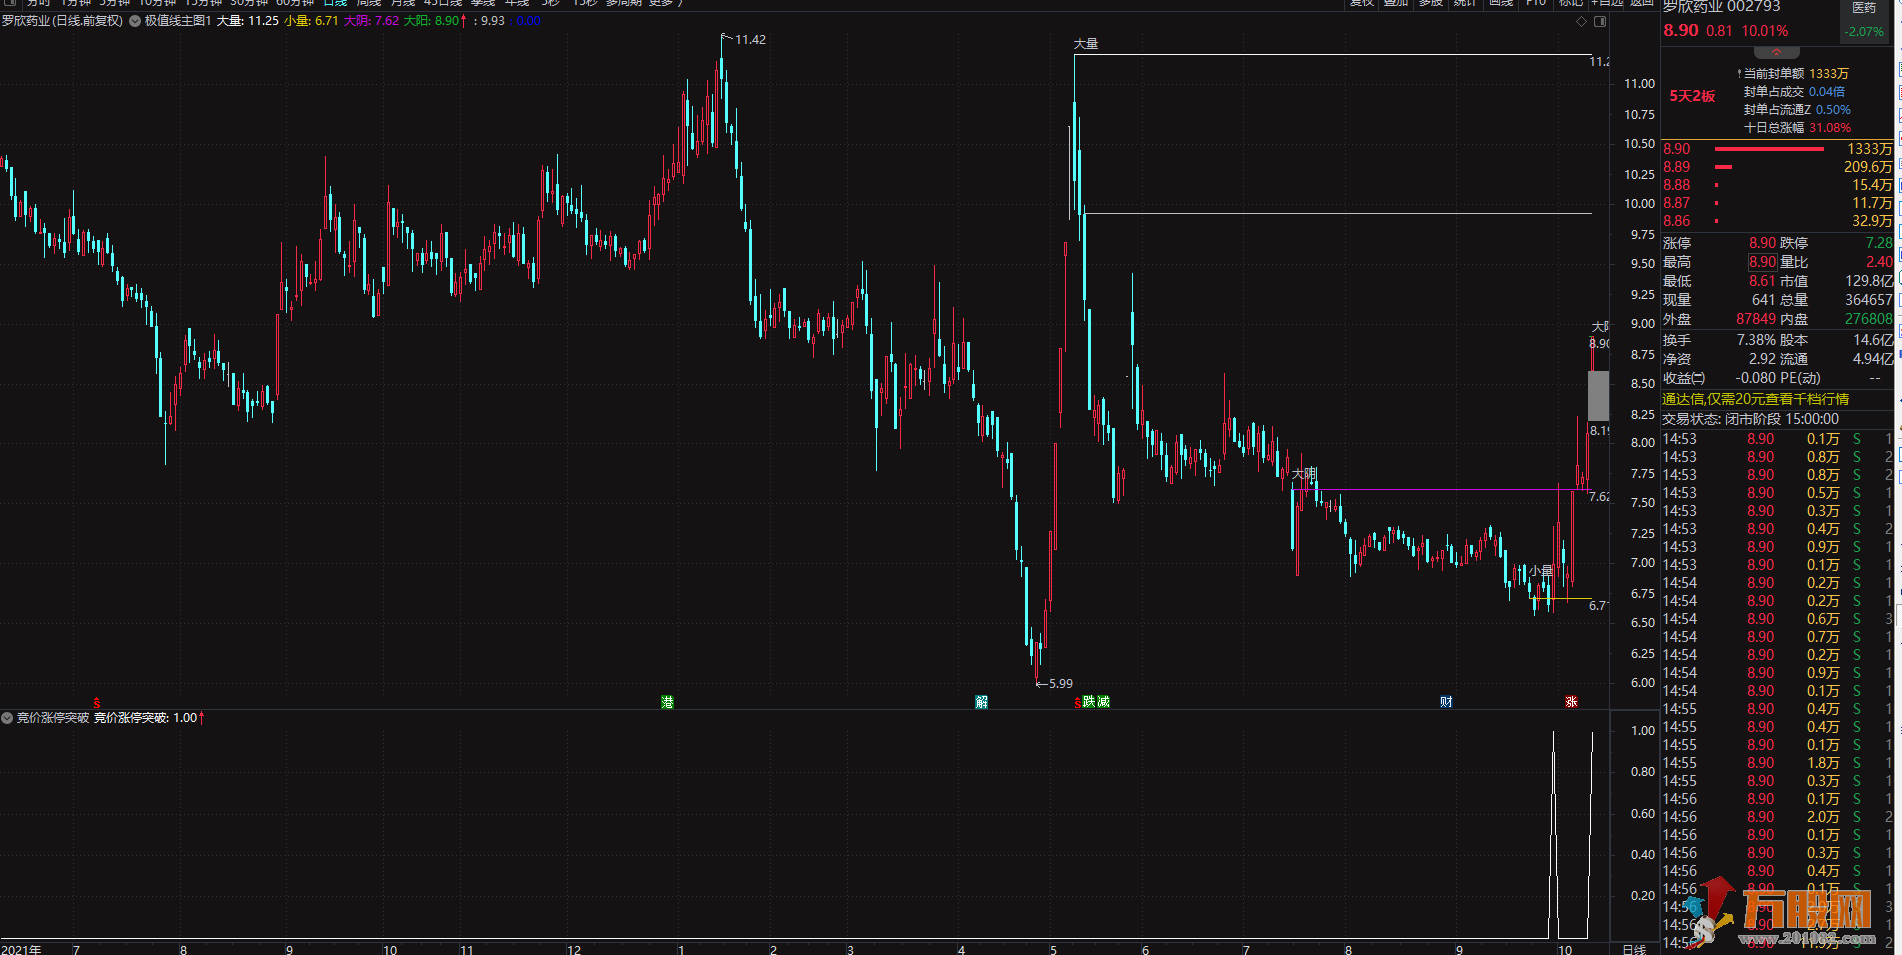The image size is (1902, 955).
Task: Click the 罗欣药业 002793 stock title
Action: click(x=1723, y=7)
